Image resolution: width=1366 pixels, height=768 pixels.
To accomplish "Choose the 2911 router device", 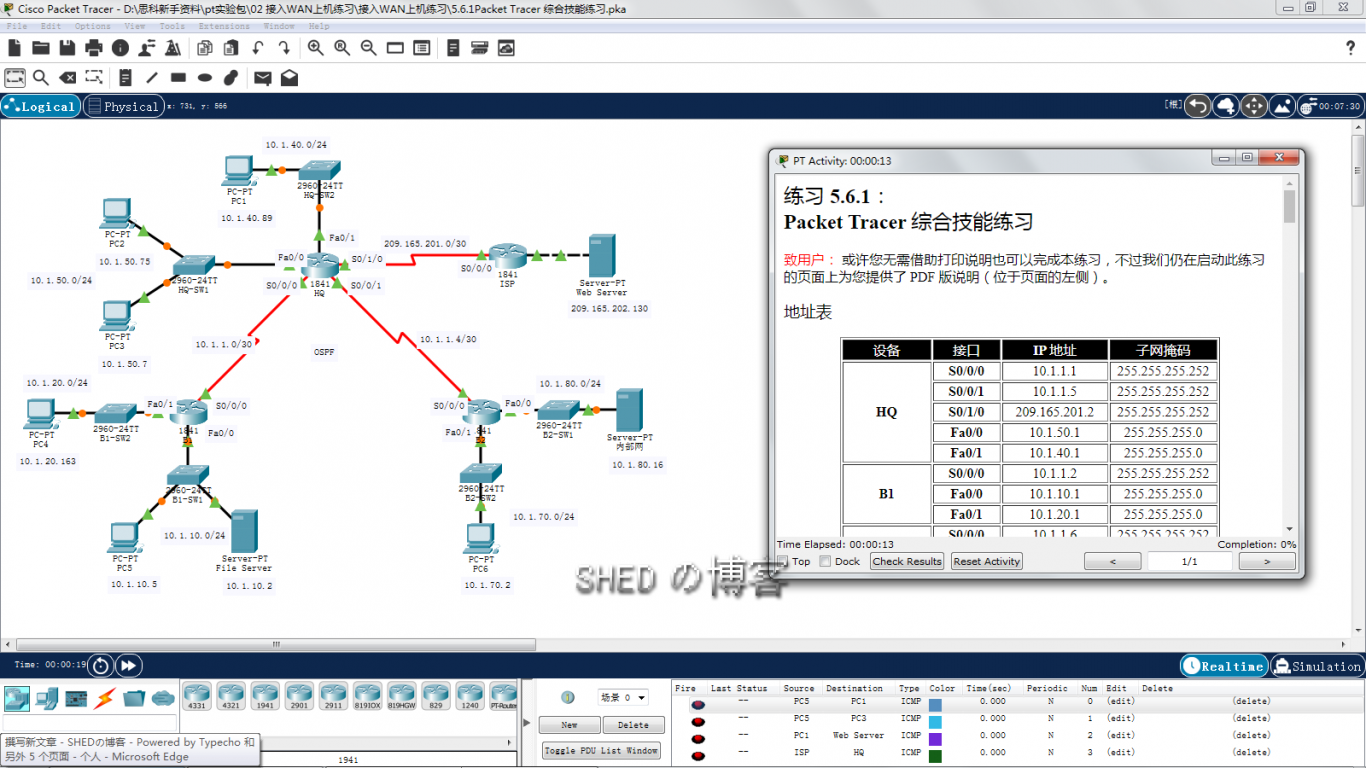I will point(333,695).
